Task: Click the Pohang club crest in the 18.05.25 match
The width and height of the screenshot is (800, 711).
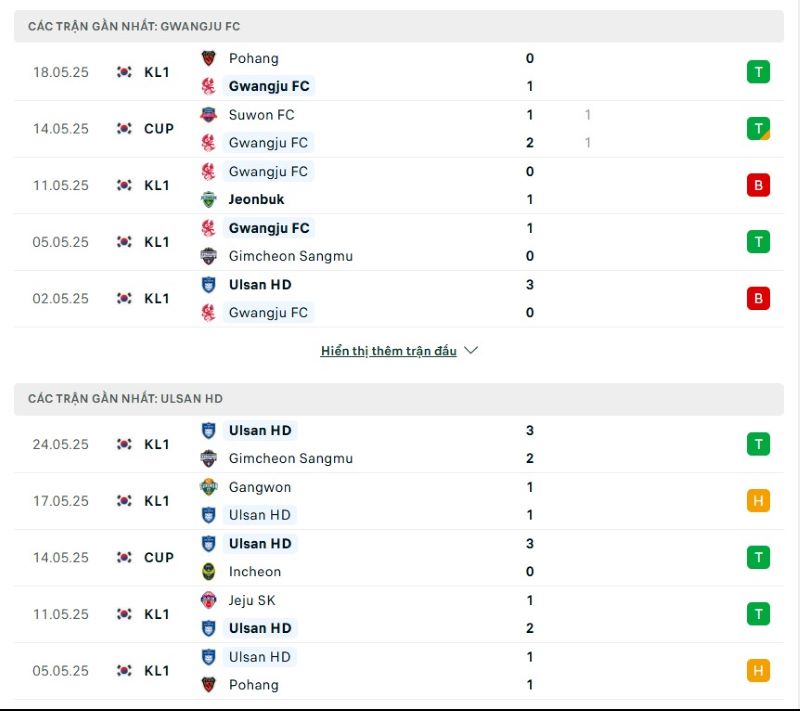Action: click(208, 58)
